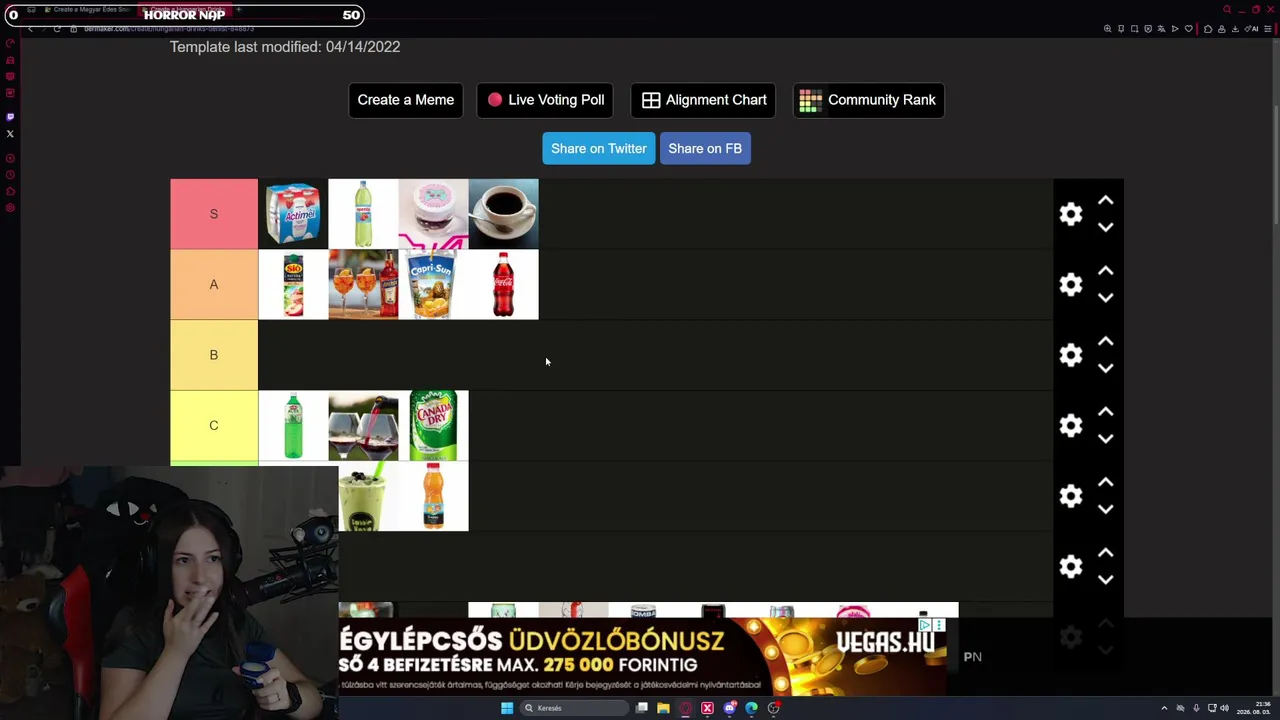Move tier B row up
This screenshot has width=1280, height=720.
click(x=1106, y=342)
